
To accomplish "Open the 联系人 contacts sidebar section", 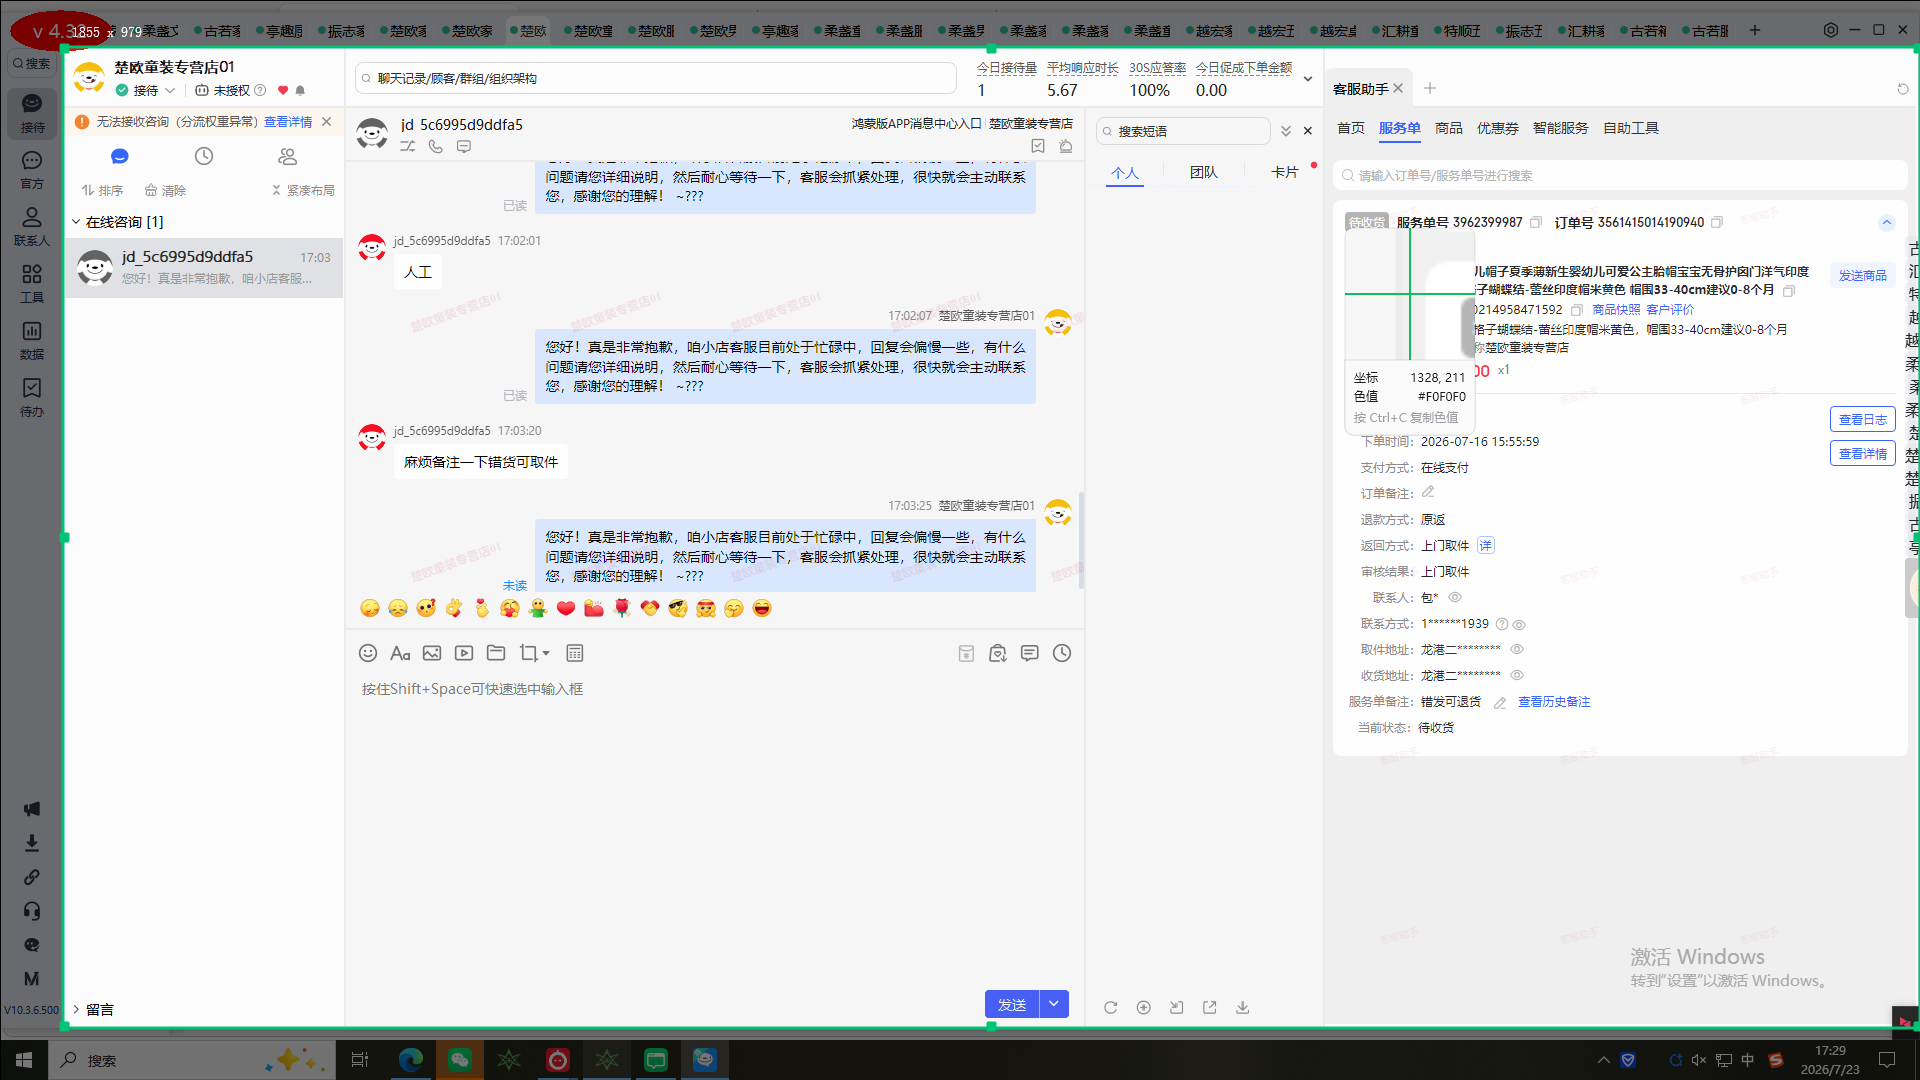I will pos(32,226).
